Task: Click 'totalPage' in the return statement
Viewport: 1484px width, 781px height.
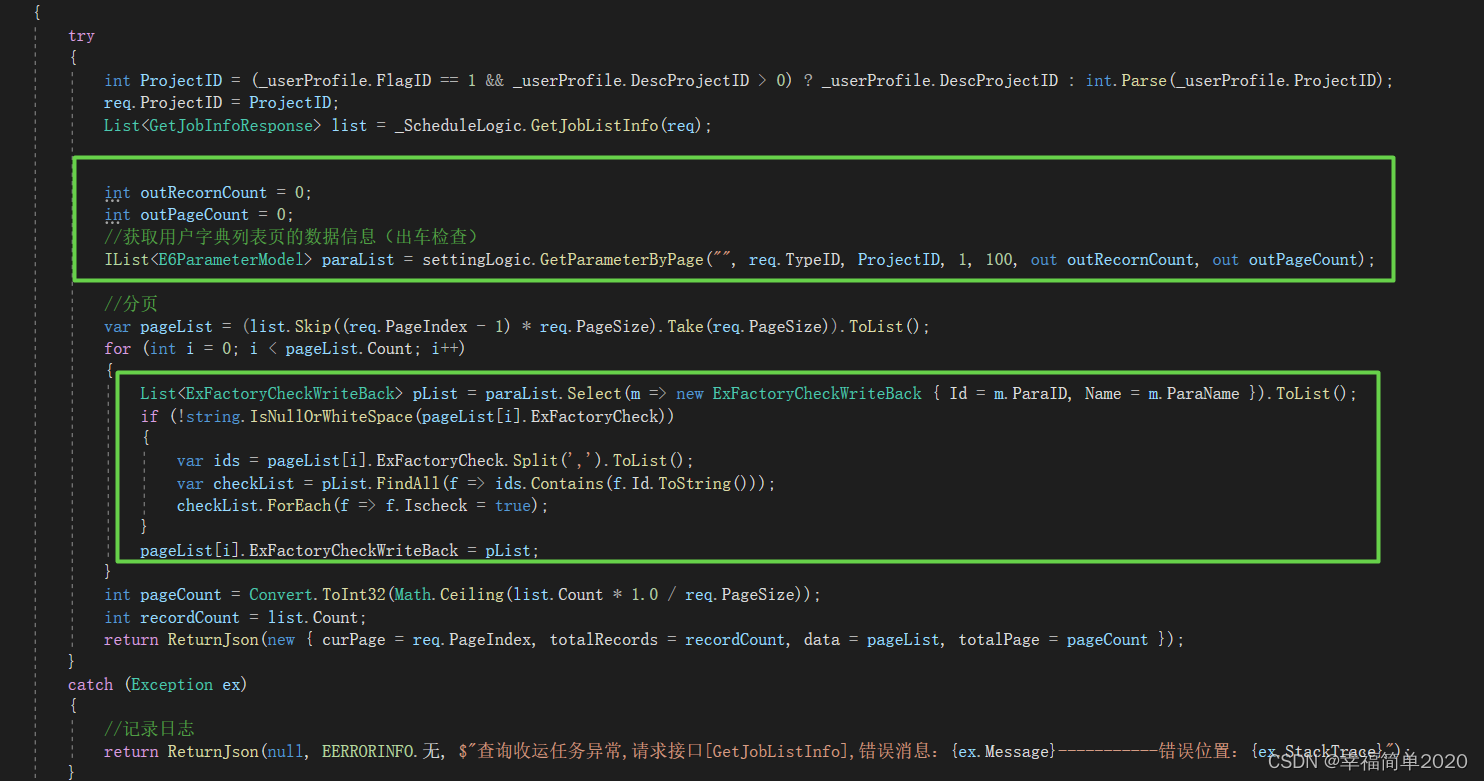Action: coord(999,640)
